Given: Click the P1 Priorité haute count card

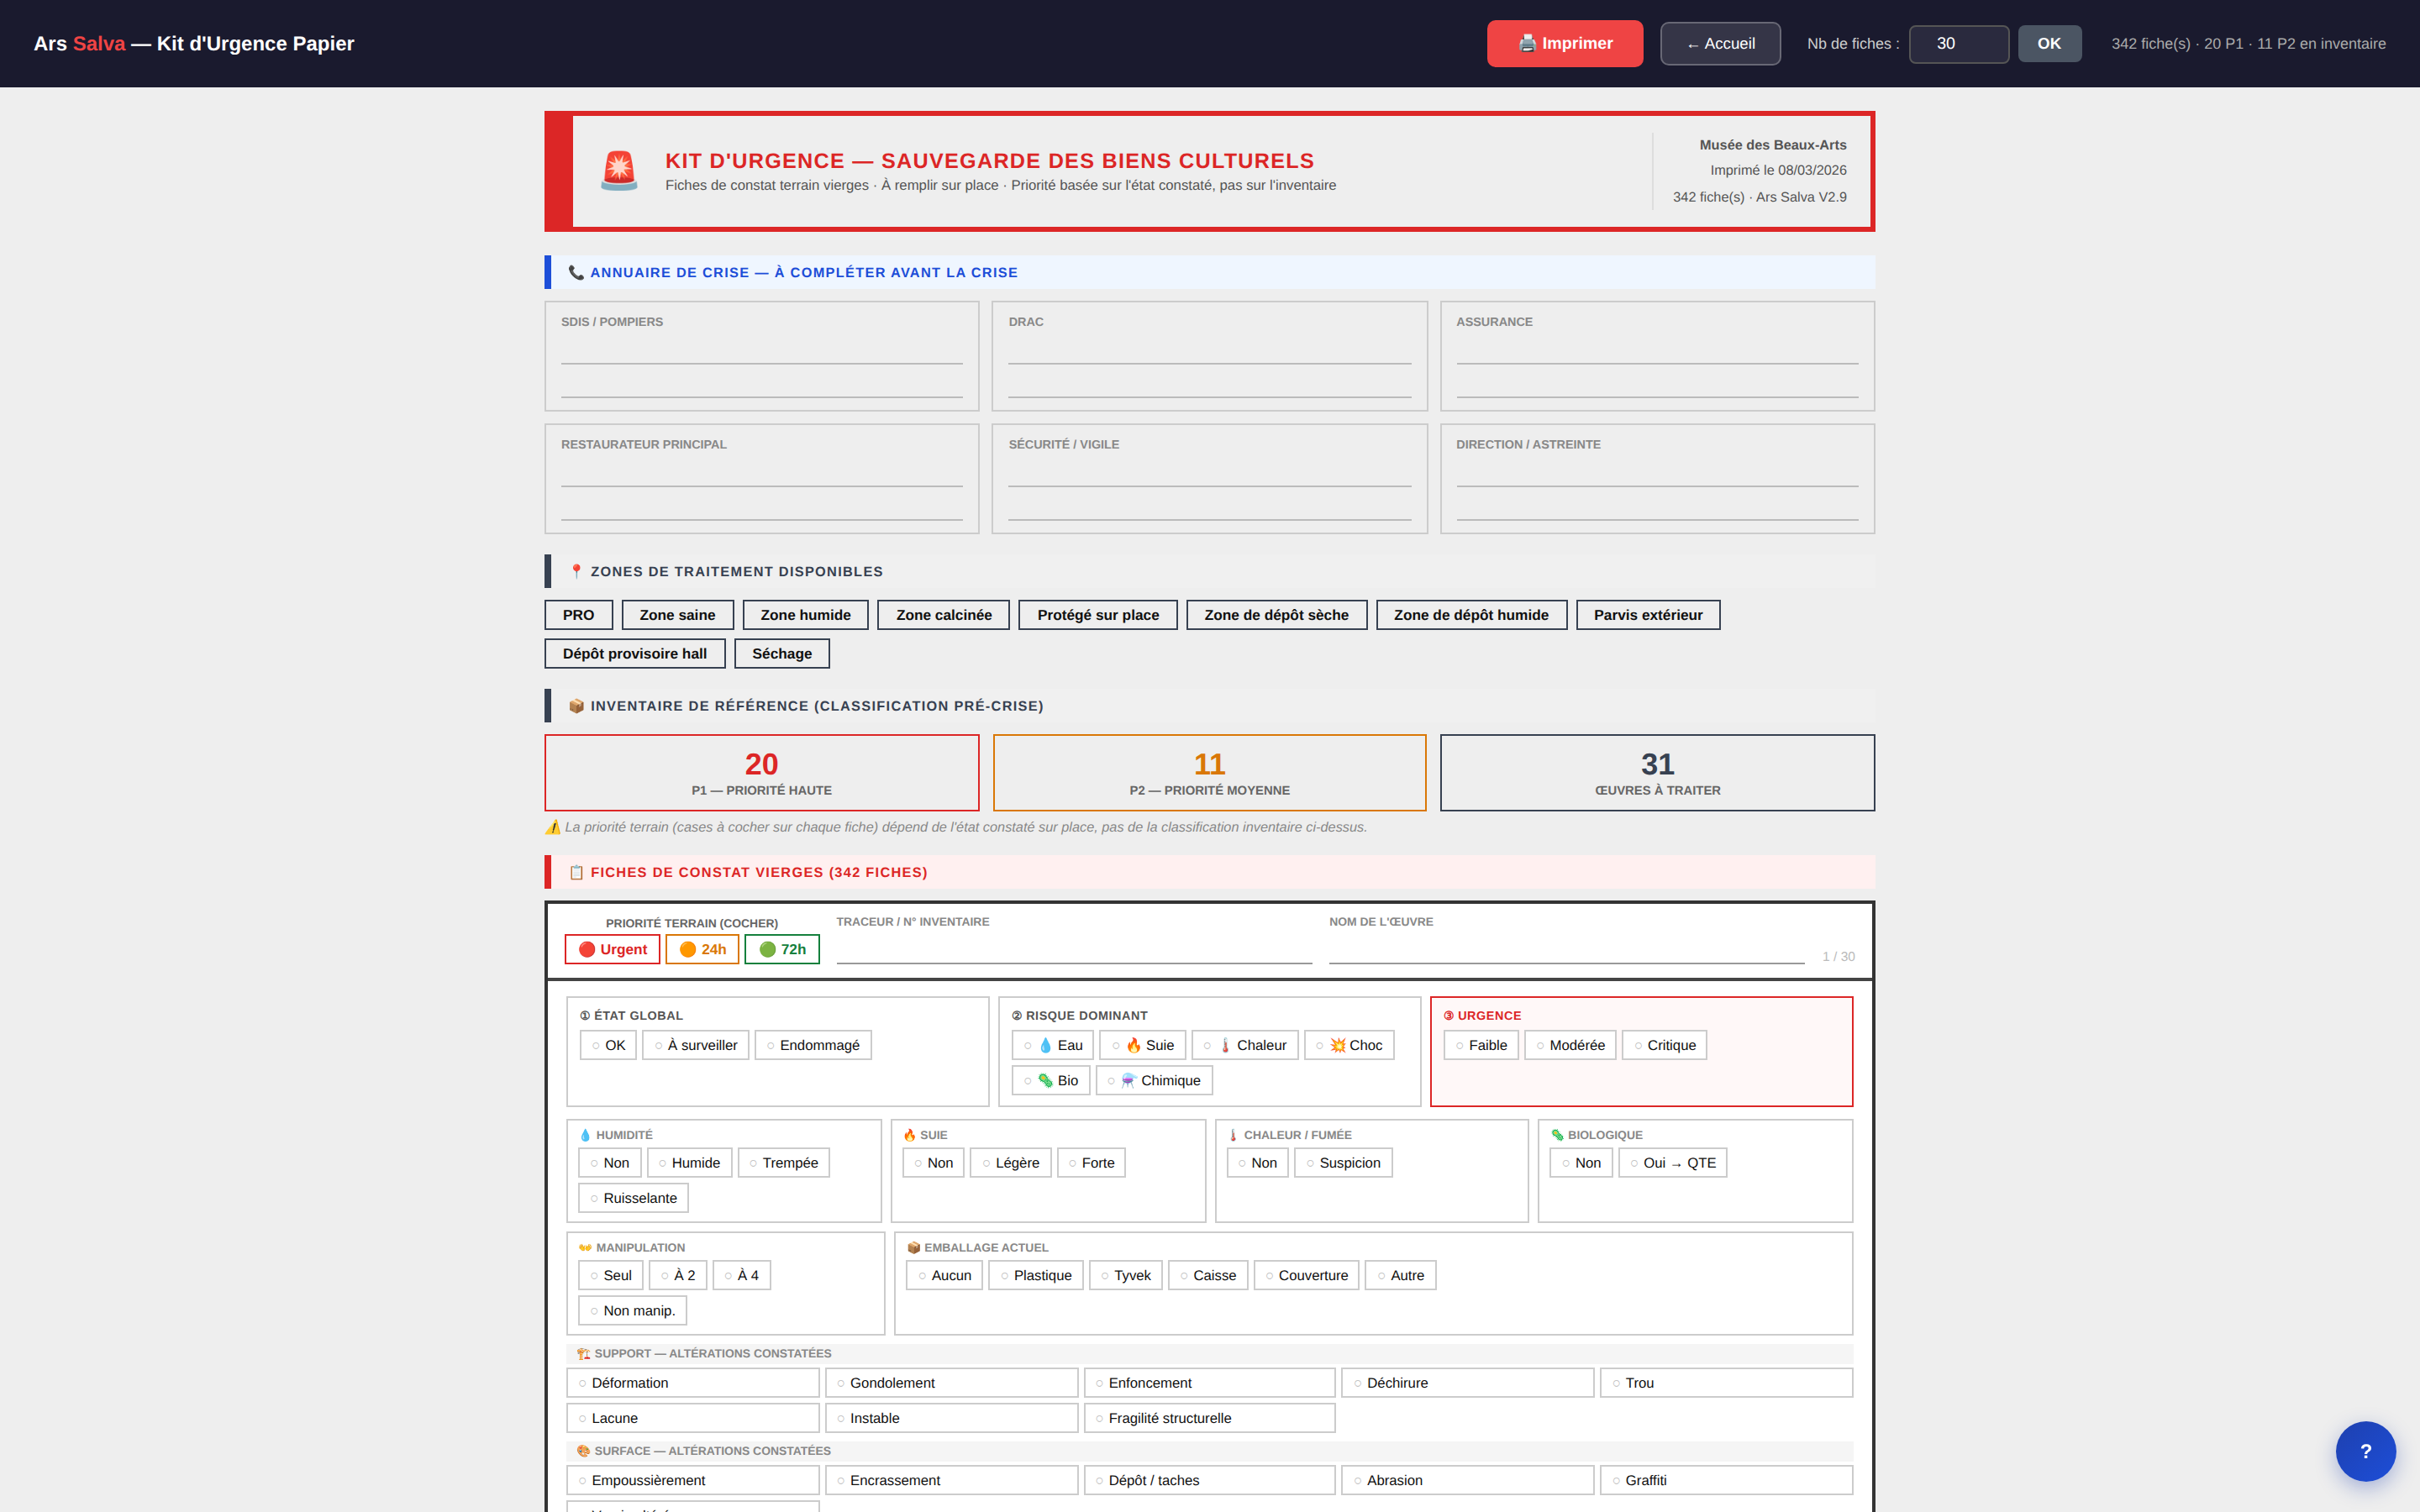Looking at the screenshot, I should (x=761, y=773).
